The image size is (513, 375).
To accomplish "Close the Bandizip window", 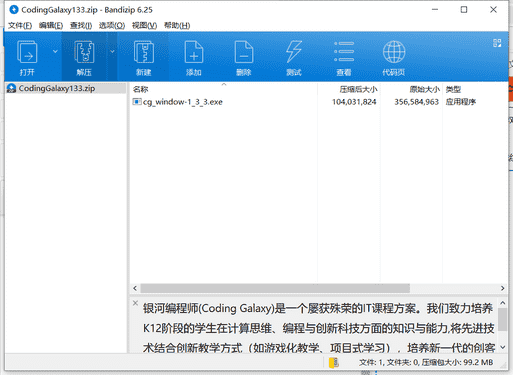I will (493, 10).
